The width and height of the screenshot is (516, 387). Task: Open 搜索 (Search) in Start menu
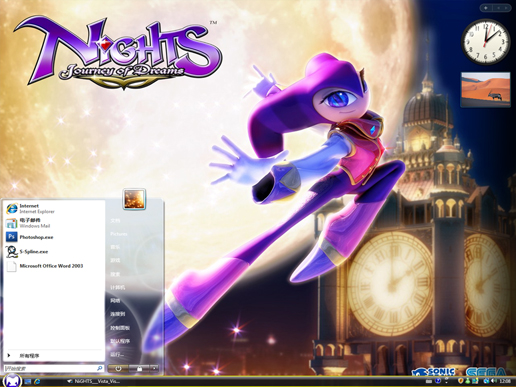pyautogui.click(x=115, y=274)
